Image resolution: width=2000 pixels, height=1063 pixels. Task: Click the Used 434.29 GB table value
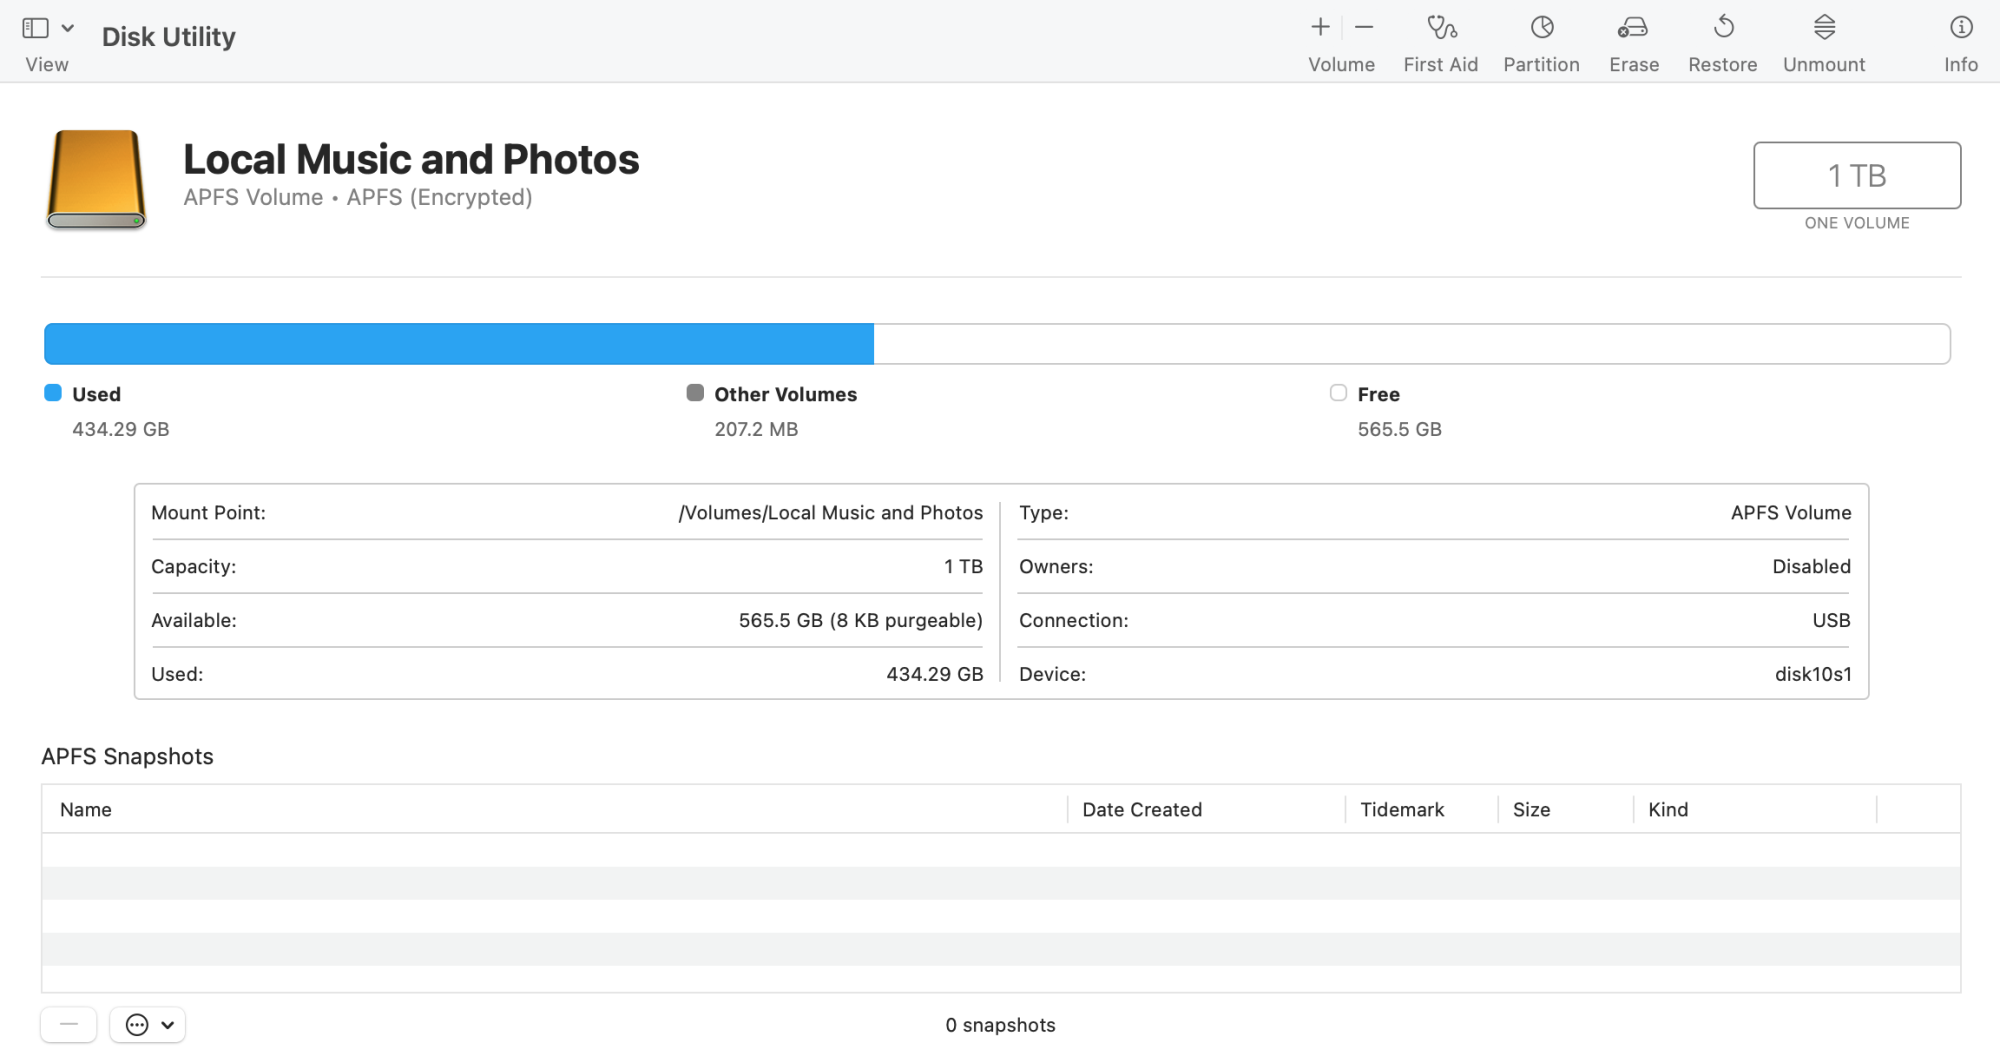(x=934, y=674)
